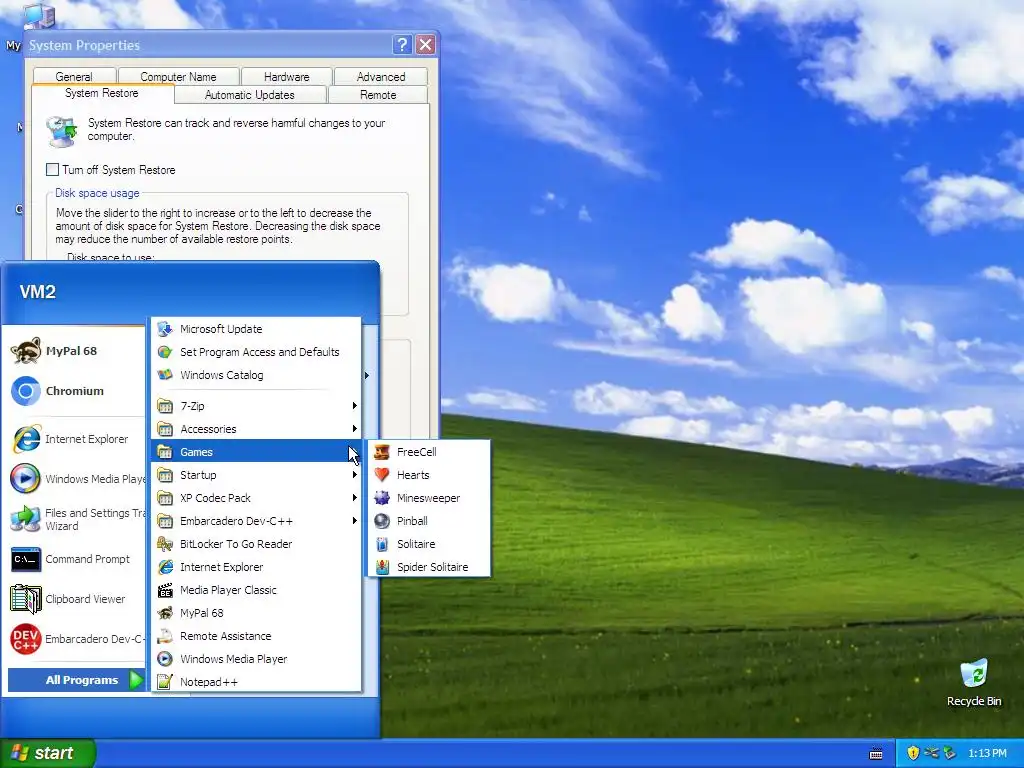1024x768 pixels.
Task: Open Command Prompt from Start menu
Action: [75, 559]
